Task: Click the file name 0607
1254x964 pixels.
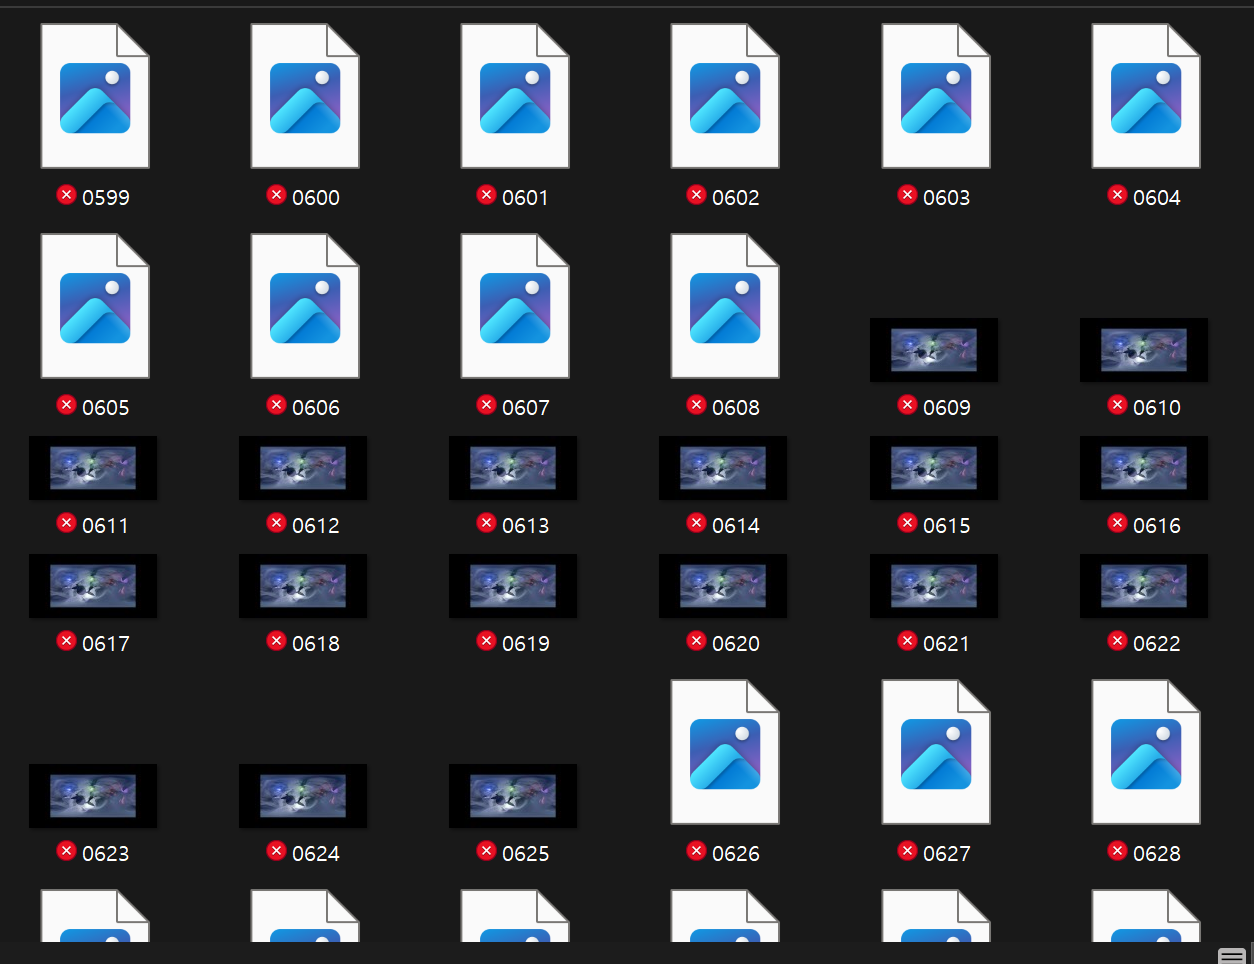Action: (x=526, y=408)
